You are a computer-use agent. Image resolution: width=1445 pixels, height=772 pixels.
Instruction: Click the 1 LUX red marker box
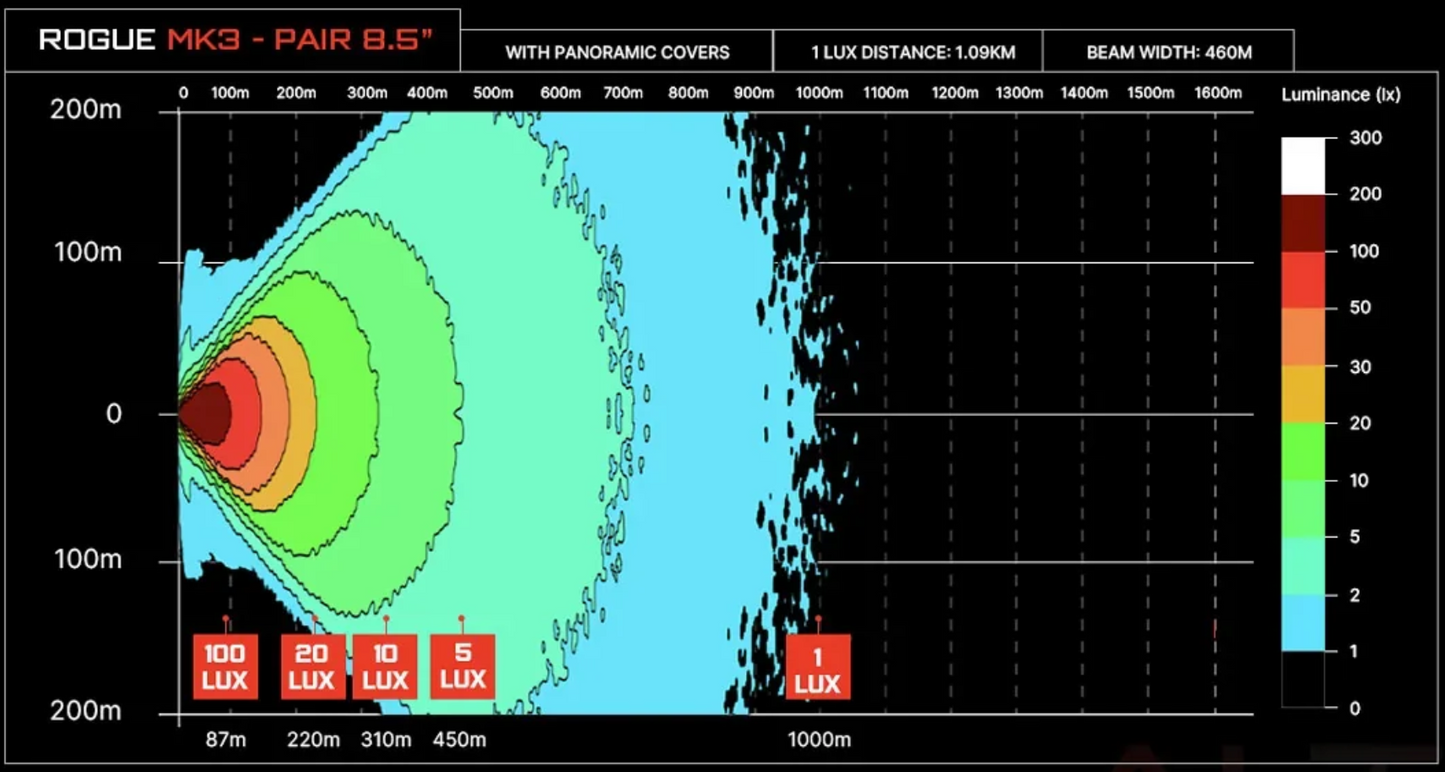818,667
